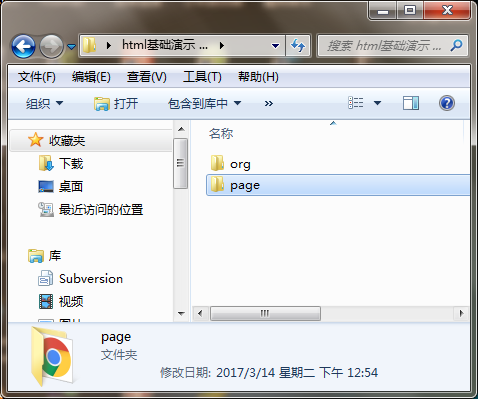The width and height of the screenshot is (478, 399).
Task: Select the org folder
Action: (x=240, y=164)
